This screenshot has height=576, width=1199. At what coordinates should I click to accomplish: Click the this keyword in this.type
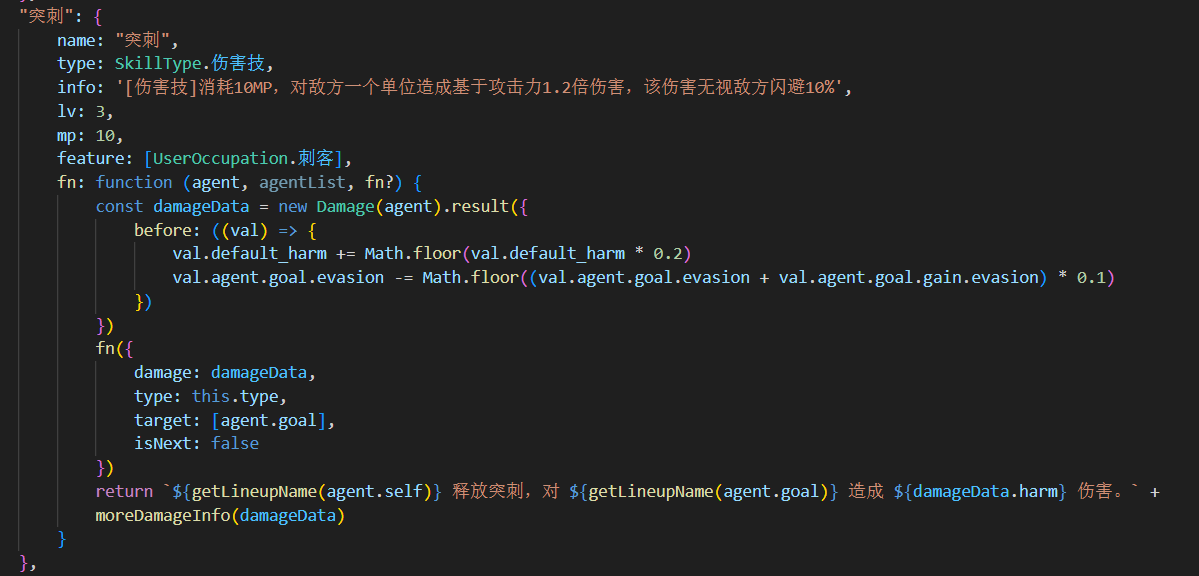[x=211, y=396]
